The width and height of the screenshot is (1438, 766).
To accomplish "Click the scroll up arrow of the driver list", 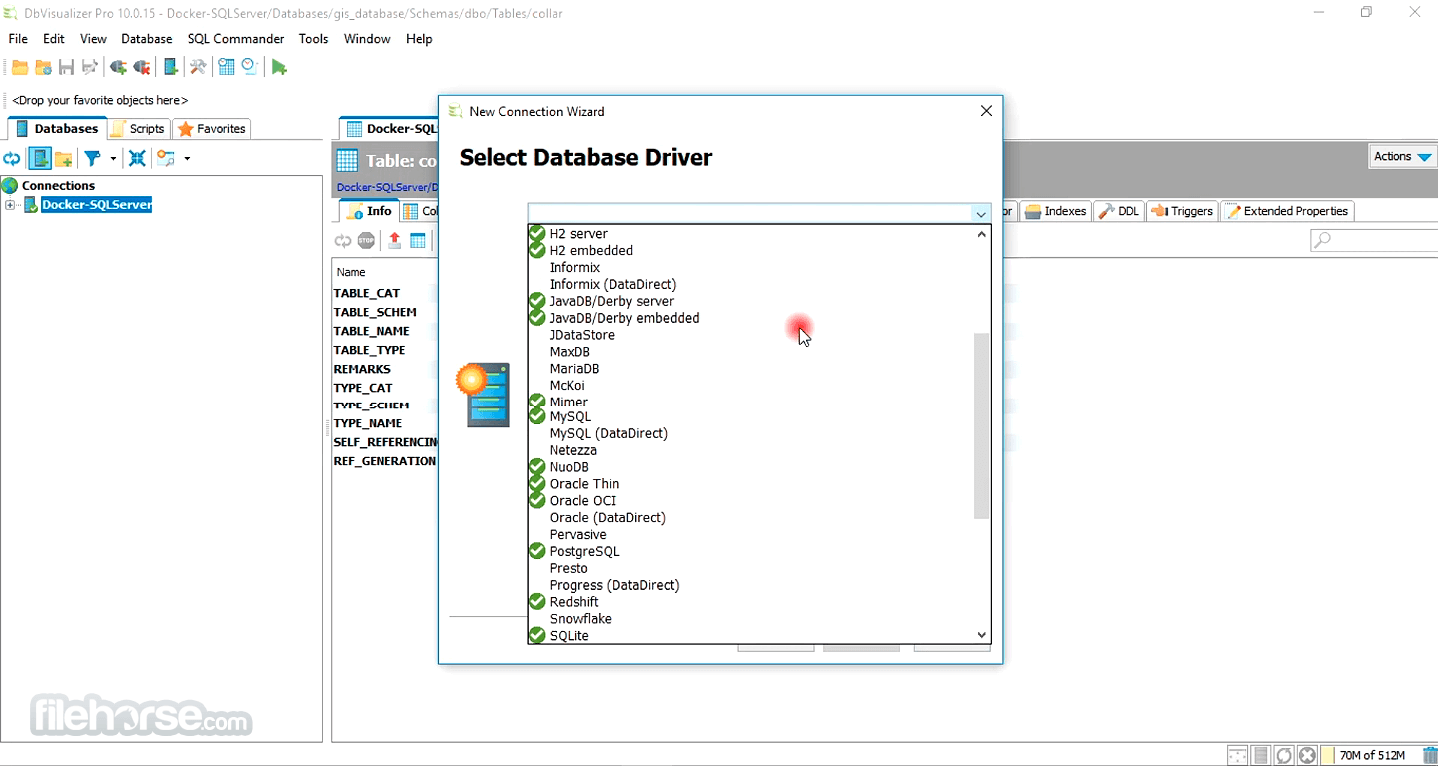I will point(981,234).
